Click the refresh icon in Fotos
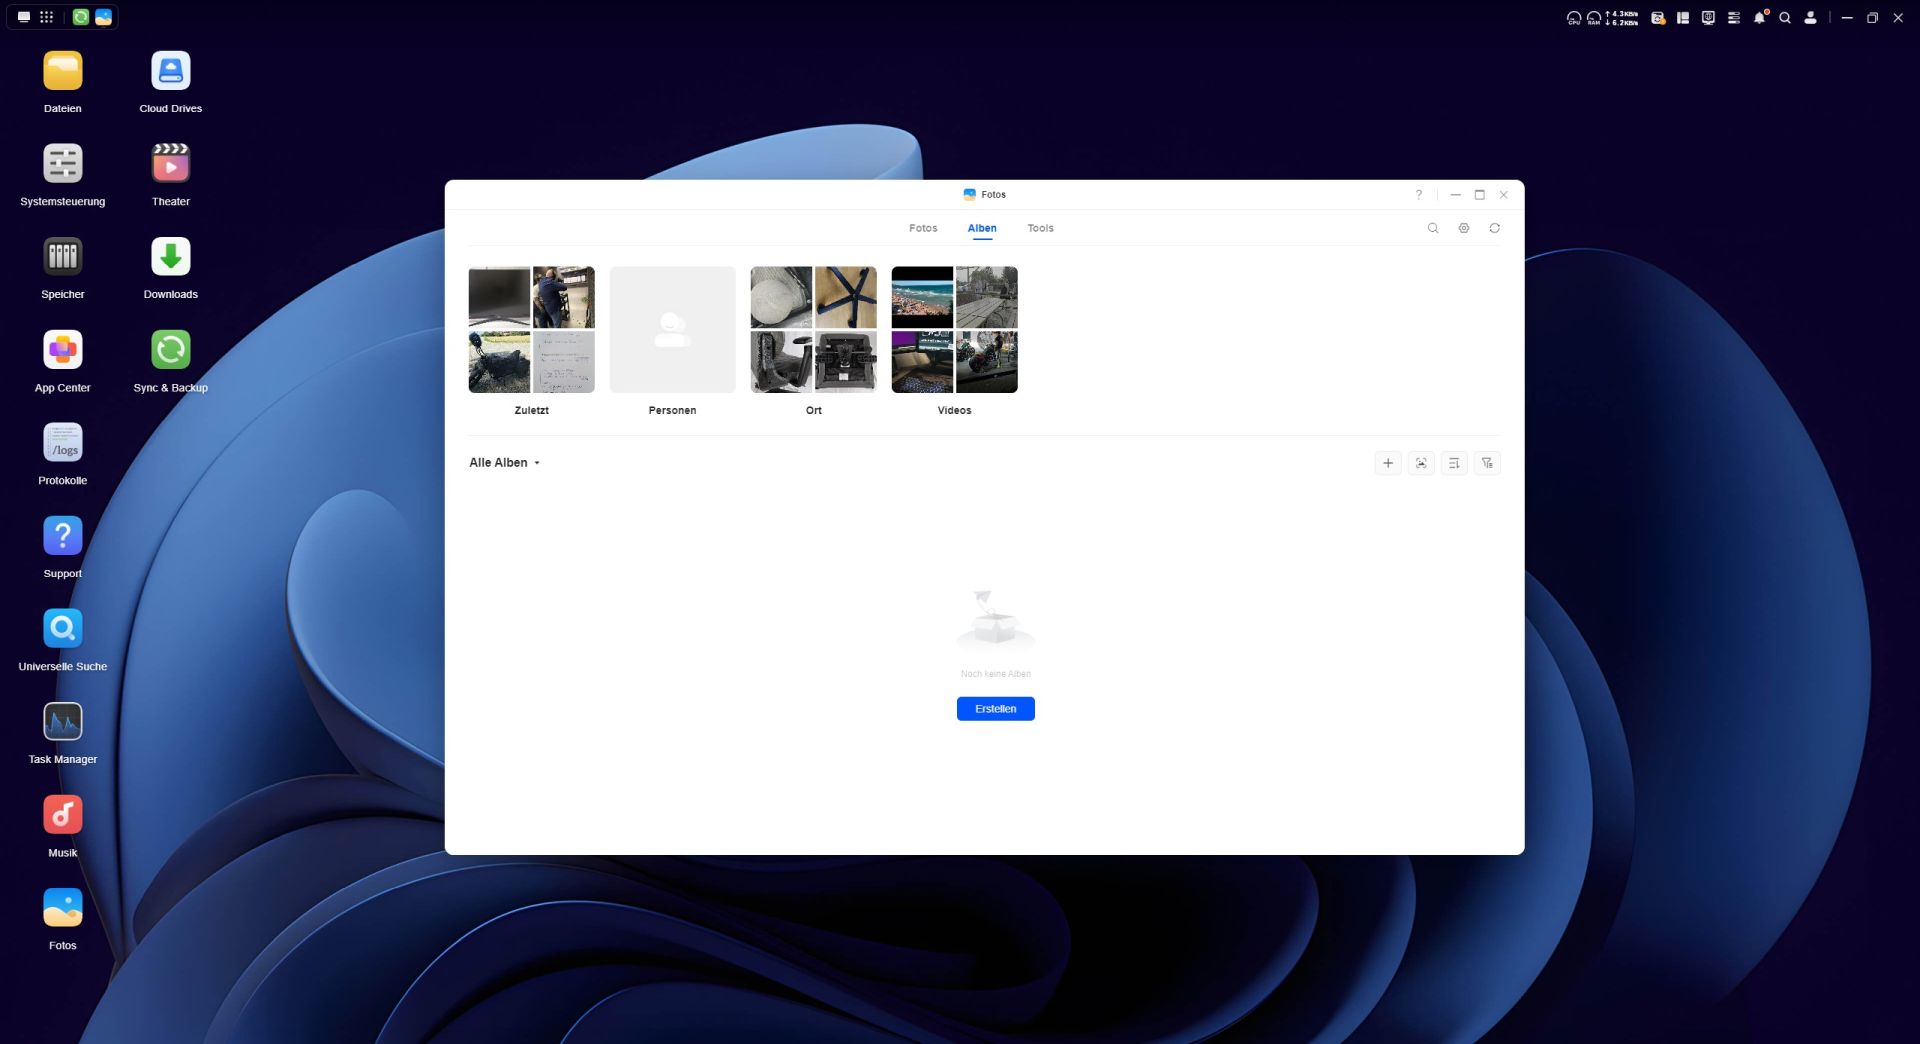 1494,228
